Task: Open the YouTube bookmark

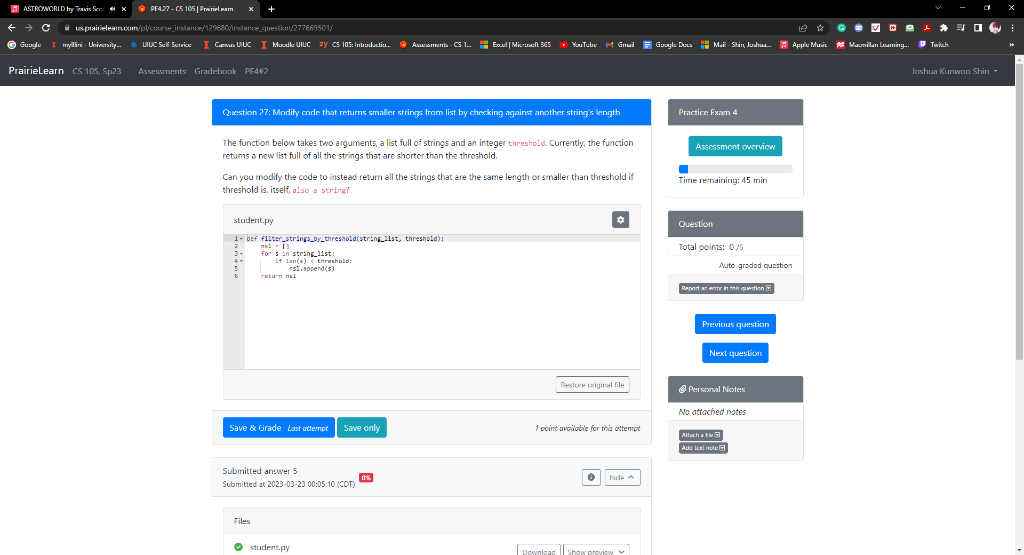Action: [x=579, y=44]
